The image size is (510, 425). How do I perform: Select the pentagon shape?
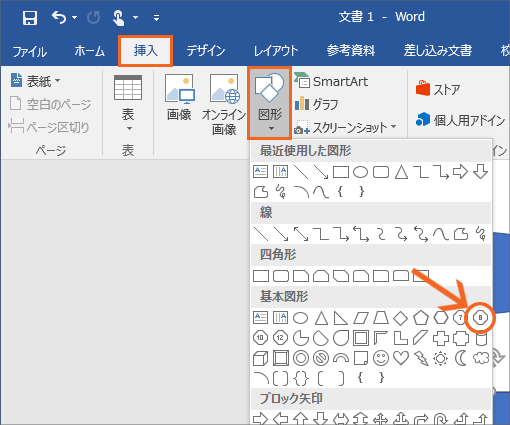click(421, 318)
